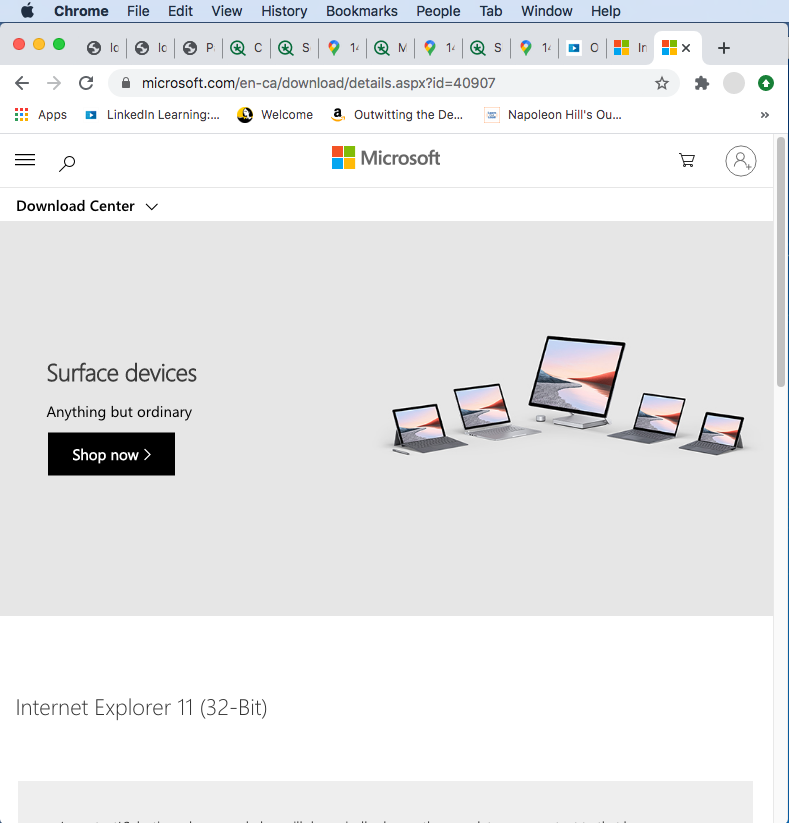Screen dimensions: 789x823
Task: Click the account sign-in avatar icon
Action: click(x=740, y=160)
